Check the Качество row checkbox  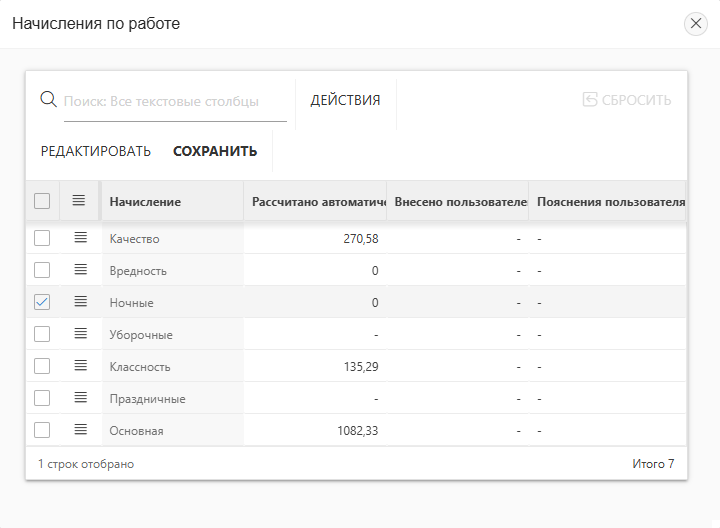42,238
